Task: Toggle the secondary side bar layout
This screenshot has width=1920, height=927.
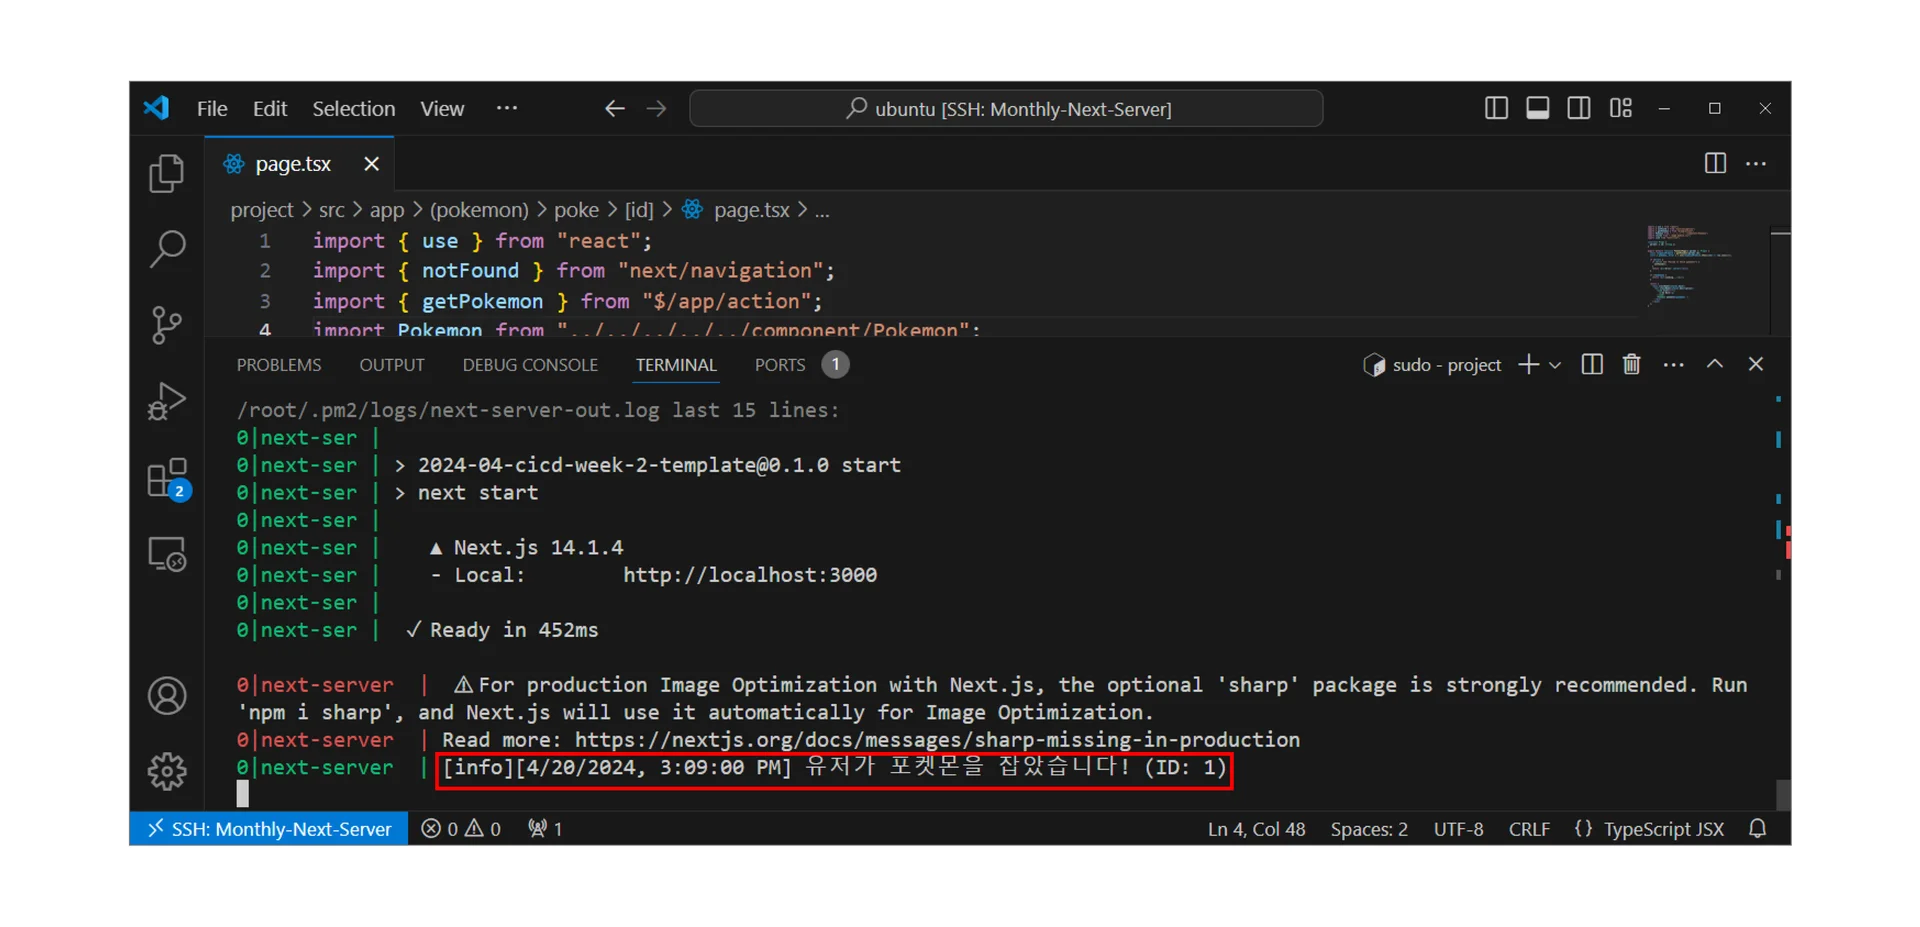Action: point(1579,108)
